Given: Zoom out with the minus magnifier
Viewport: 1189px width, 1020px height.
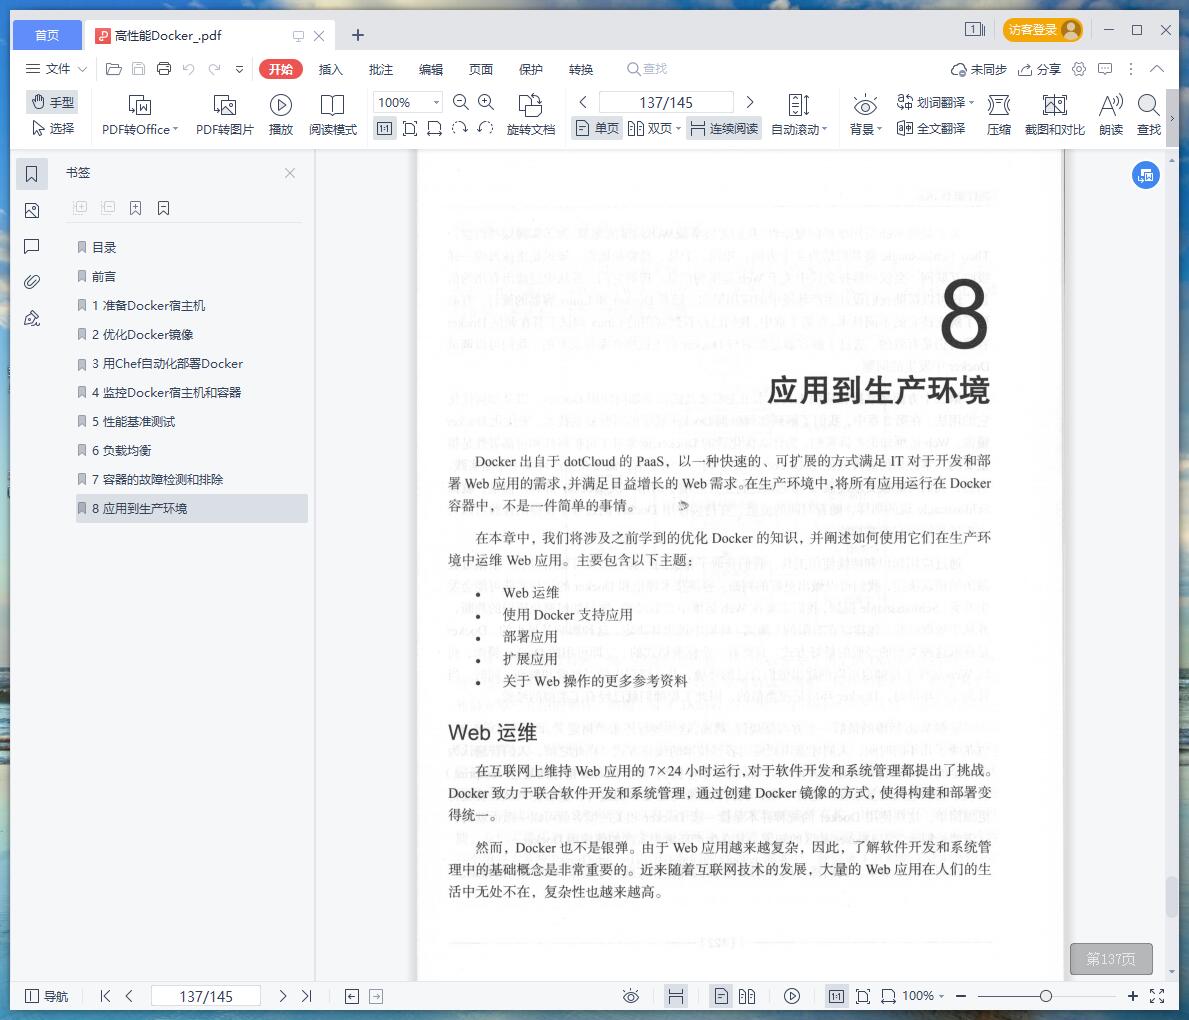Looking at the screenshot, I should pos(460,102).
